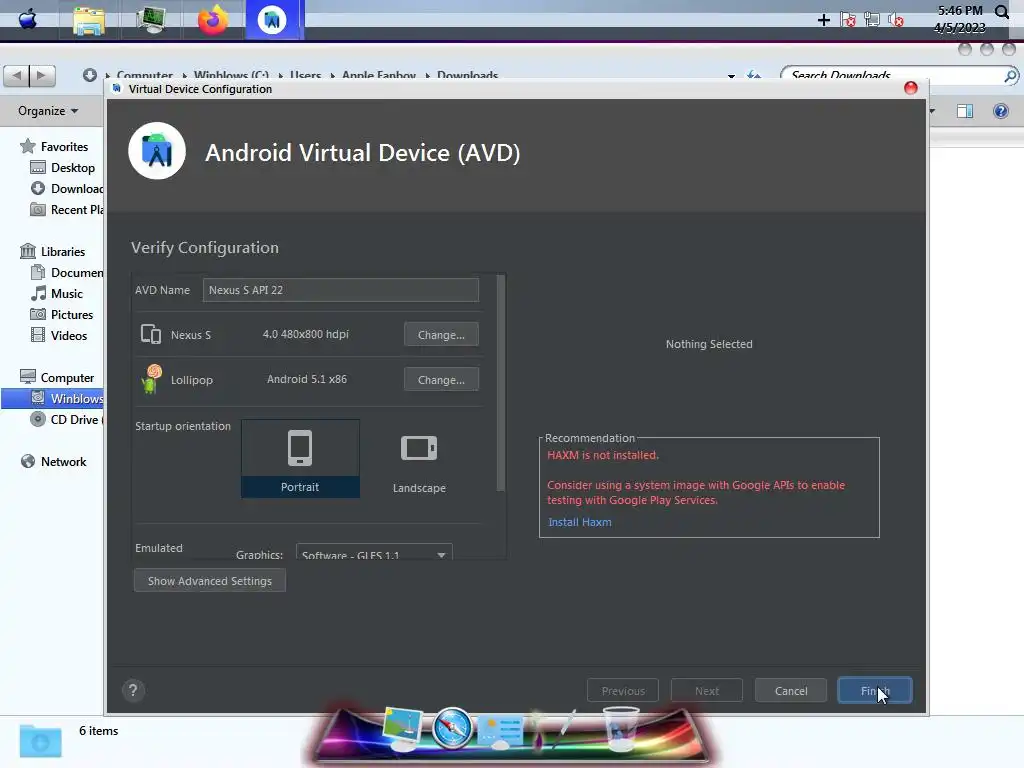Toggle the Explorer preview pane icon

pos(965,111)
